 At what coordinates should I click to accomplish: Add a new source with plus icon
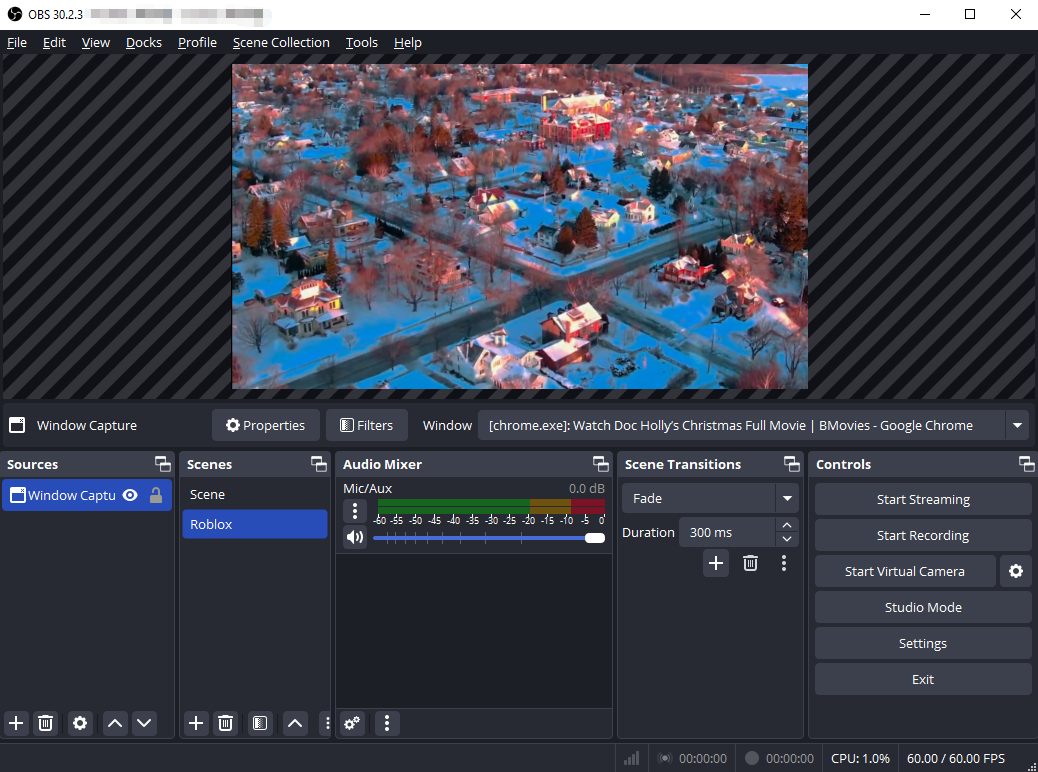point(16,723)
